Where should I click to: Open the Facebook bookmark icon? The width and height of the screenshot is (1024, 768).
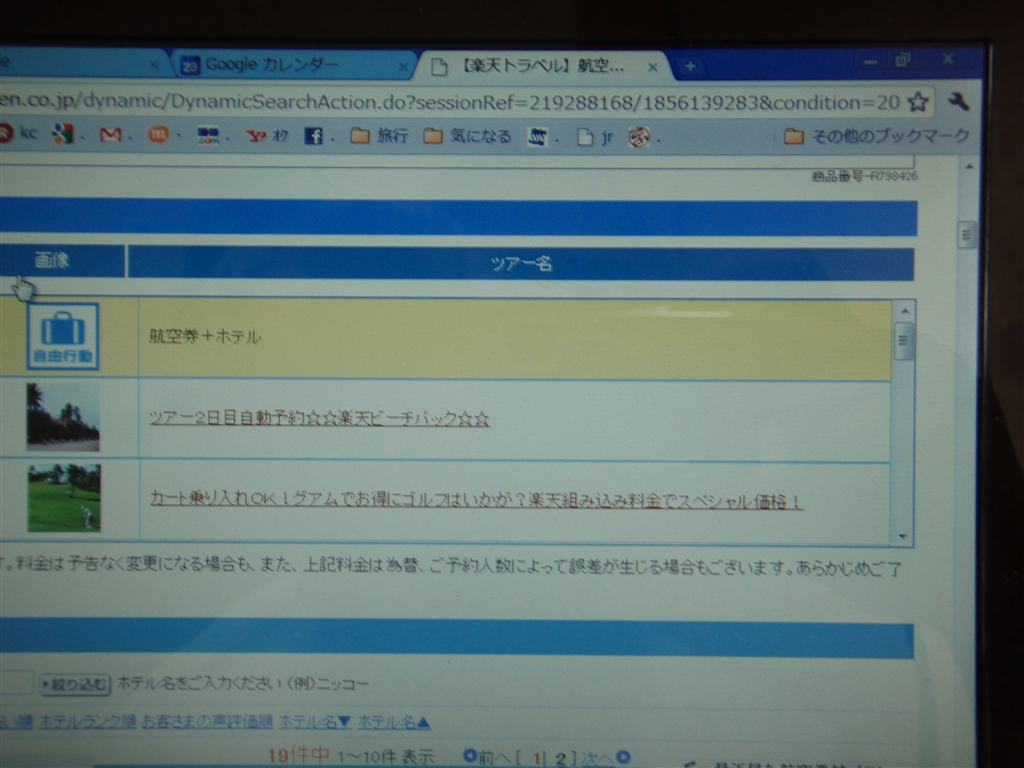click(x=313, y=136)
